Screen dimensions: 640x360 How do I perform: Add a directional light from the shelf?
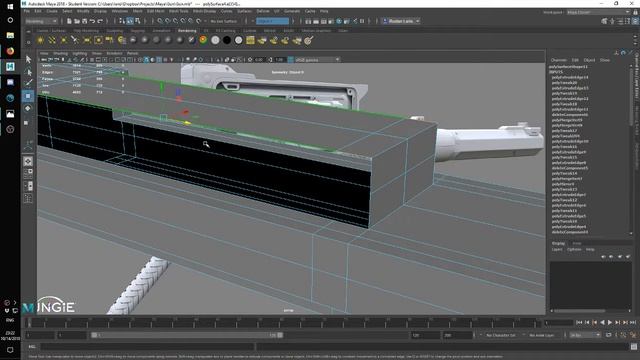pyautogui.click(x=52, y=40)
